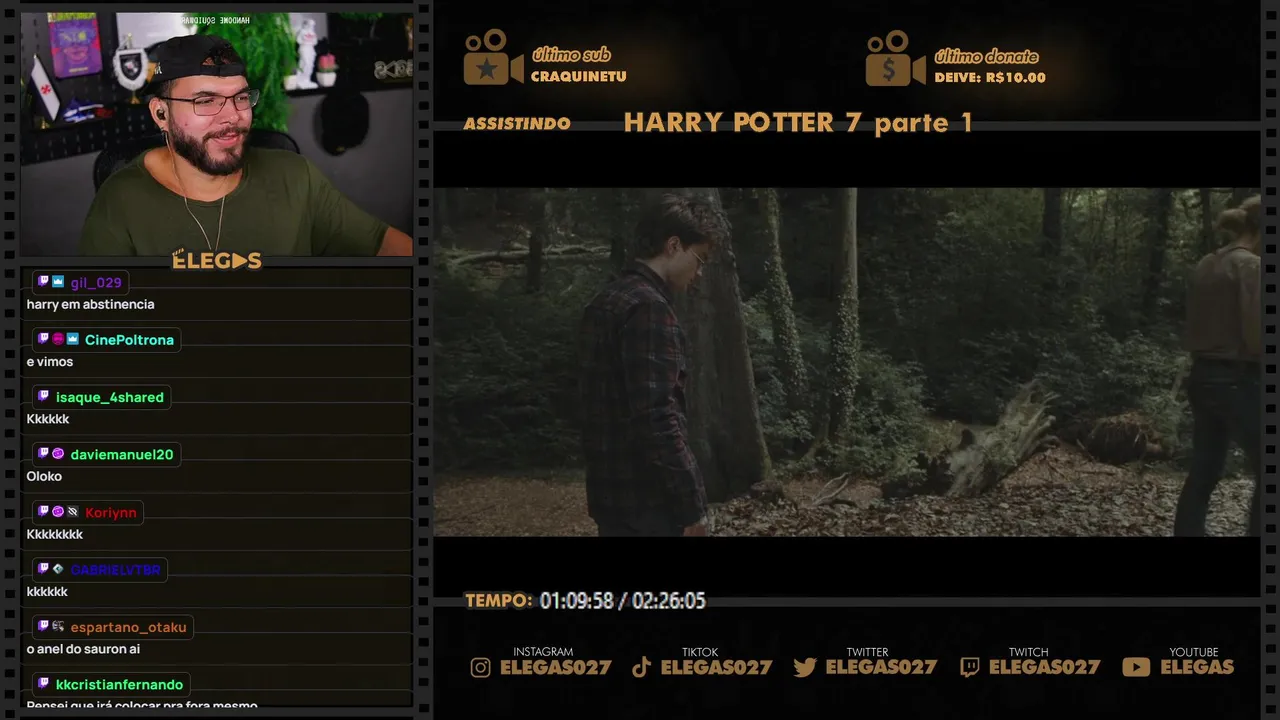Click the star camera icon for último sub

(493, 57)
